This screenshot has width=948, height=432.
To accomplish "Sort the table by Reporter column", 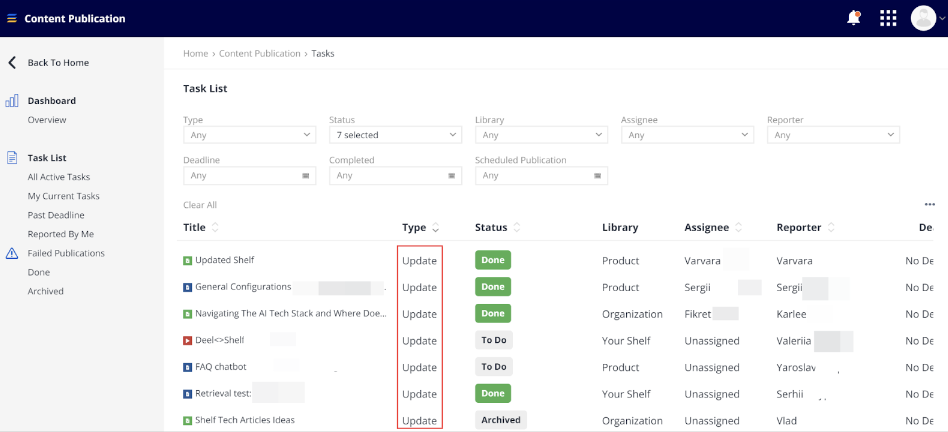I will click(831, 228).
